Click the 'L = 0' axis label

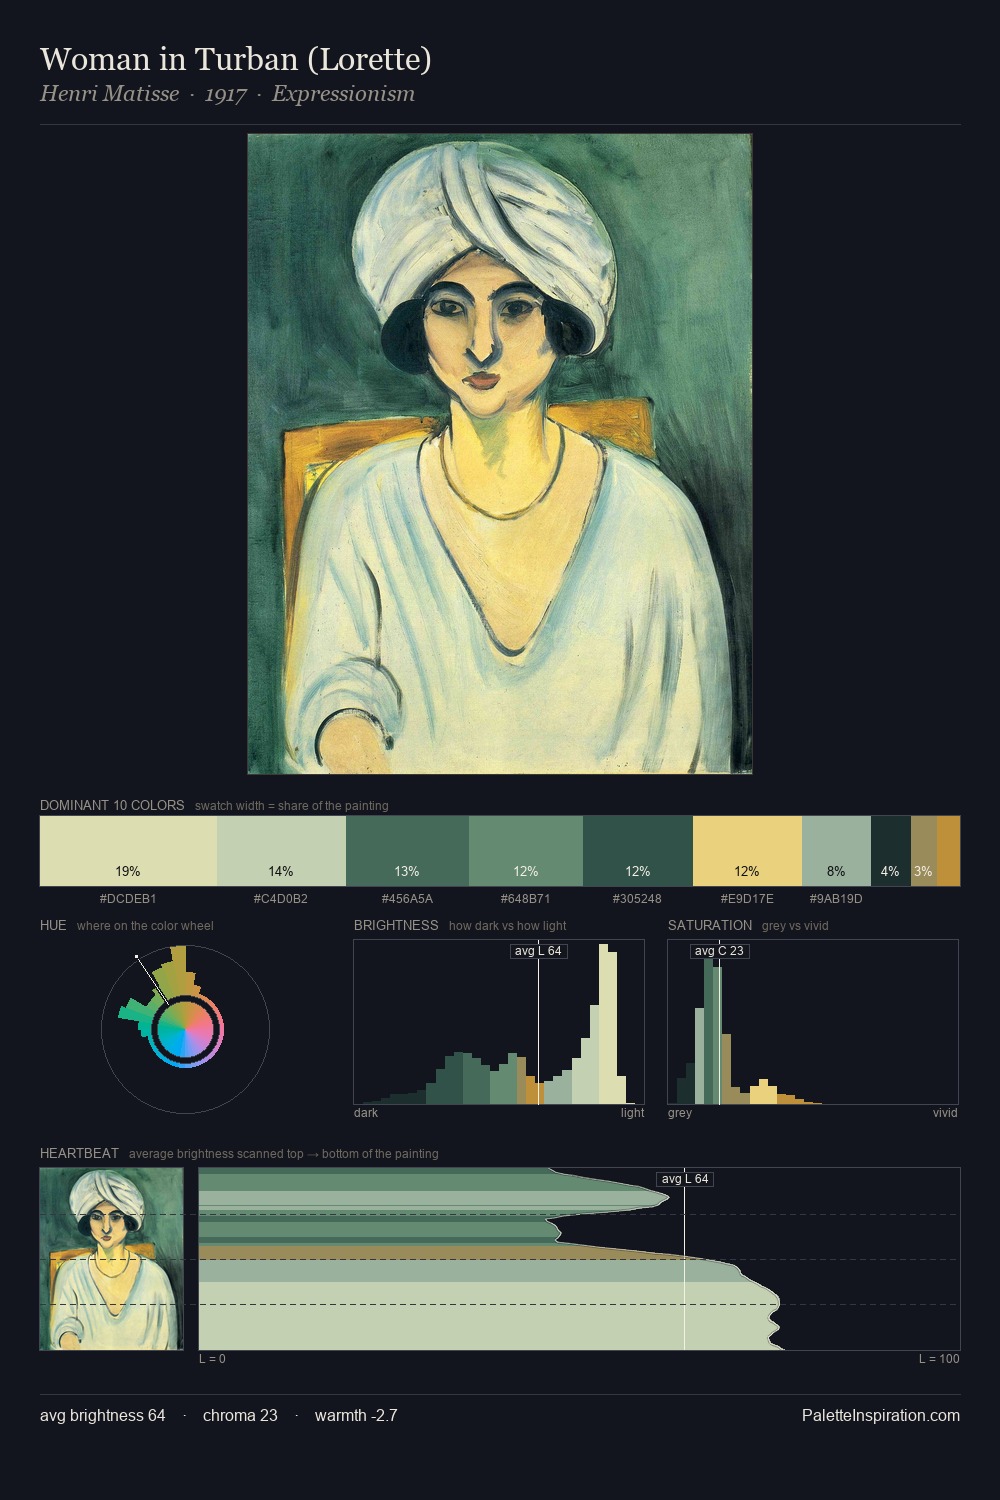point(212,1358)
